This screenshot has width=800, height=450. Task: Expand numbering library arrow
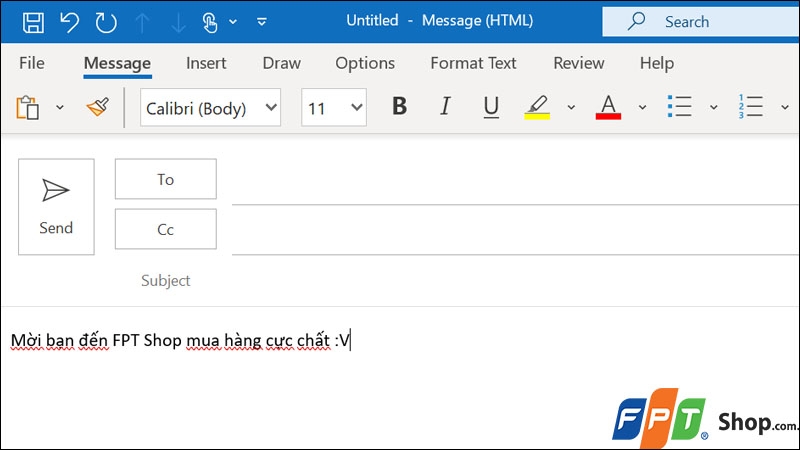[785, 107]
